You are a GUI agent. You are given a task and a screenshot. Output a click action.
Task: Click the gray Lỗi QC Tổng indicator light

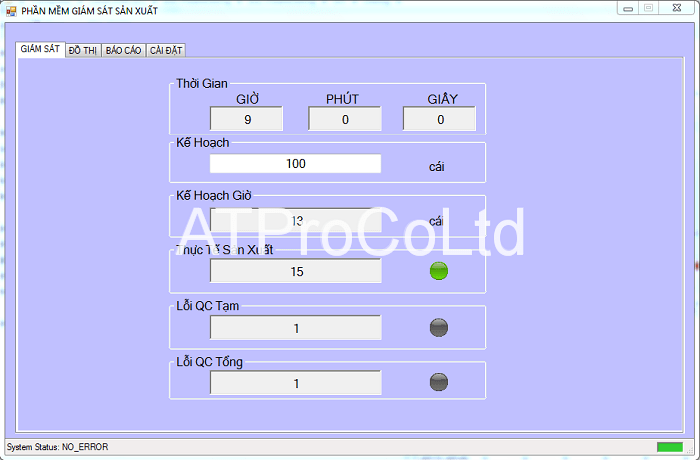(x=438, y=382)
